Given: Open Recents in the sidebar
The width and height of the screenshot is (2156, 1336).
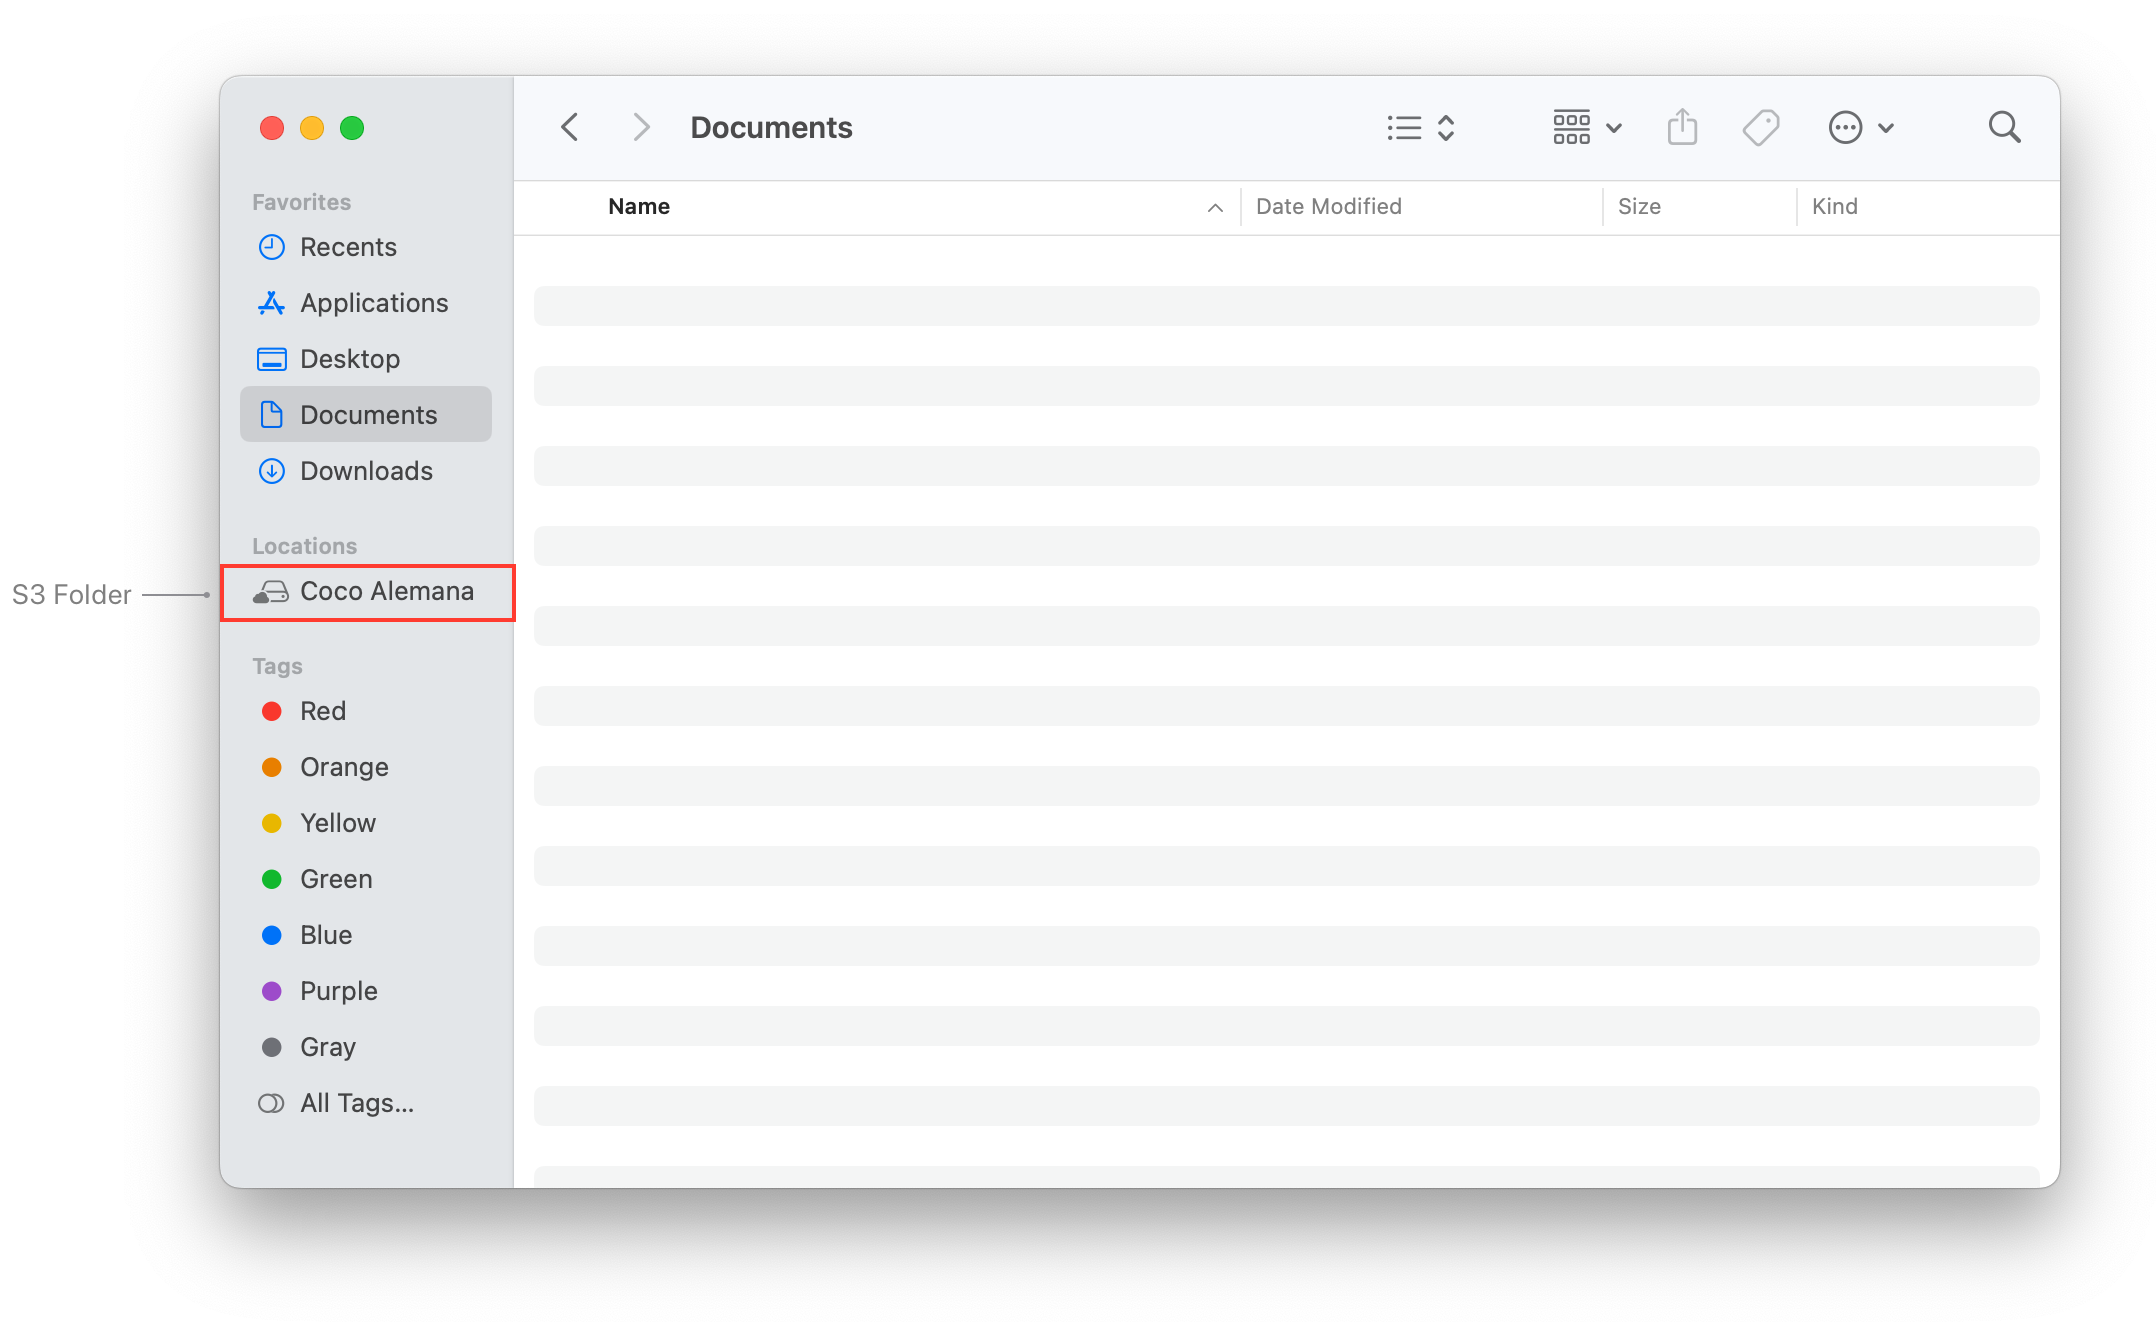Looking at the screenshot, I should click(348, 247).
